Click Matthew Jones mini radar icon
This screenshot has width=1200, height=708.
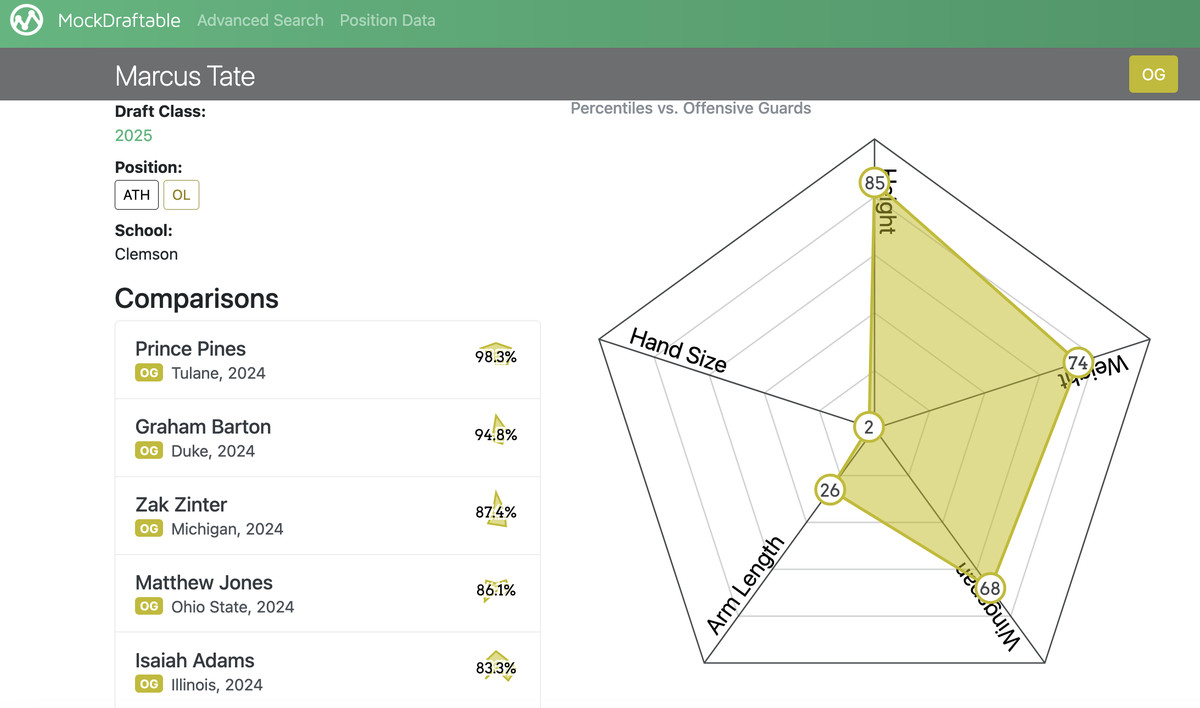(x=496, y=589)
